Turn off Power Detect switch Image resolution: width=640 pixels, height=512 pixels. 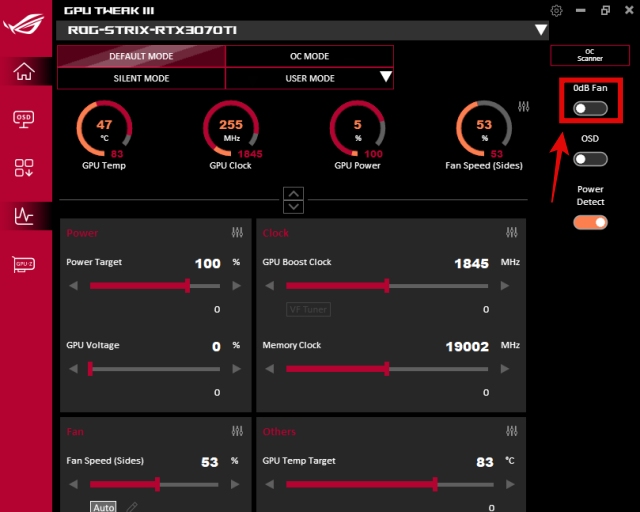pos(590,222)
